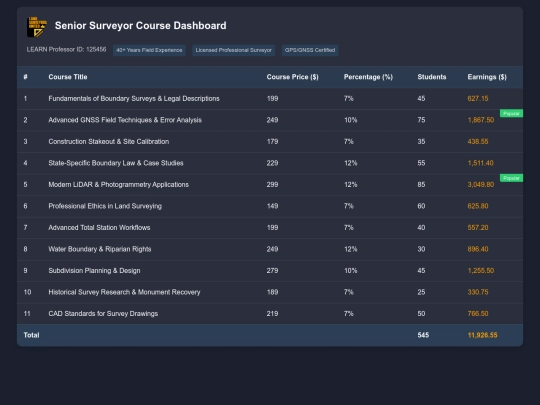Click row number 10
The width and height of the screenshot is (540, 405).
click(27, 292)
